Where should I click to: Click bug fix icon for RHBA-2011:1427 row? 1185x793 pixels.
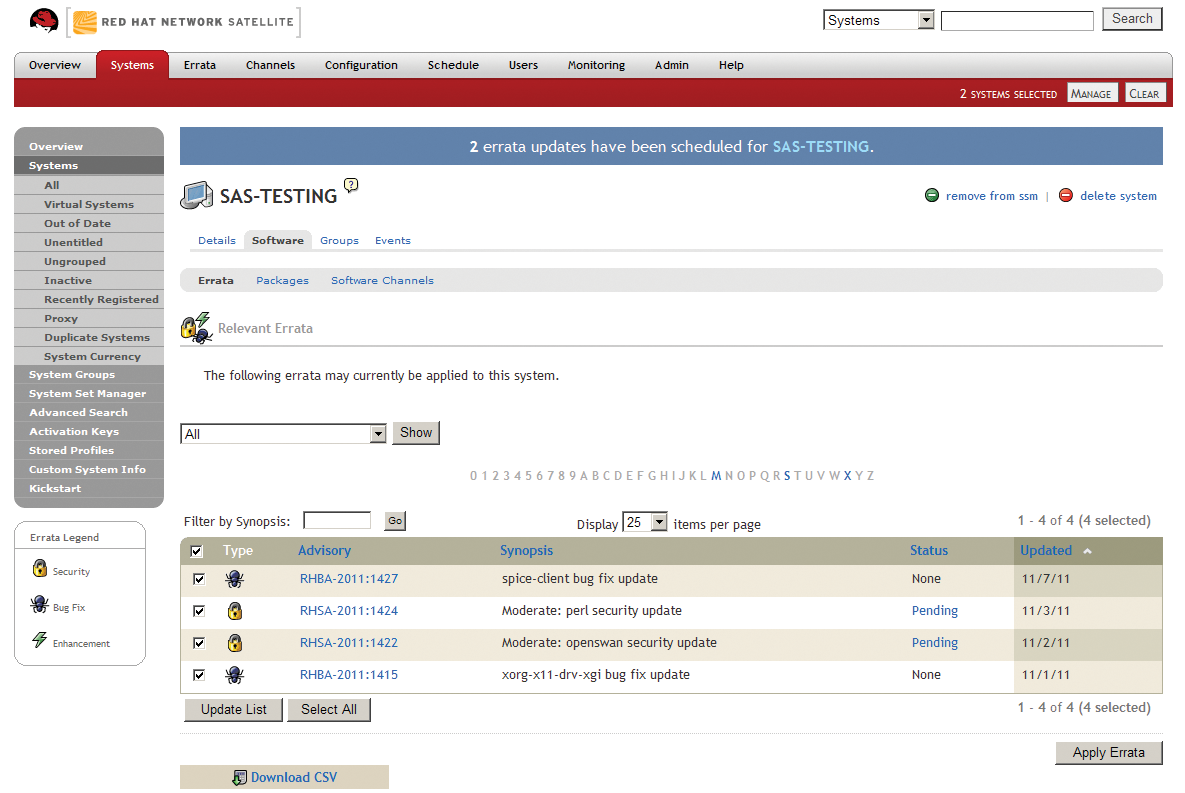(235, 579)
